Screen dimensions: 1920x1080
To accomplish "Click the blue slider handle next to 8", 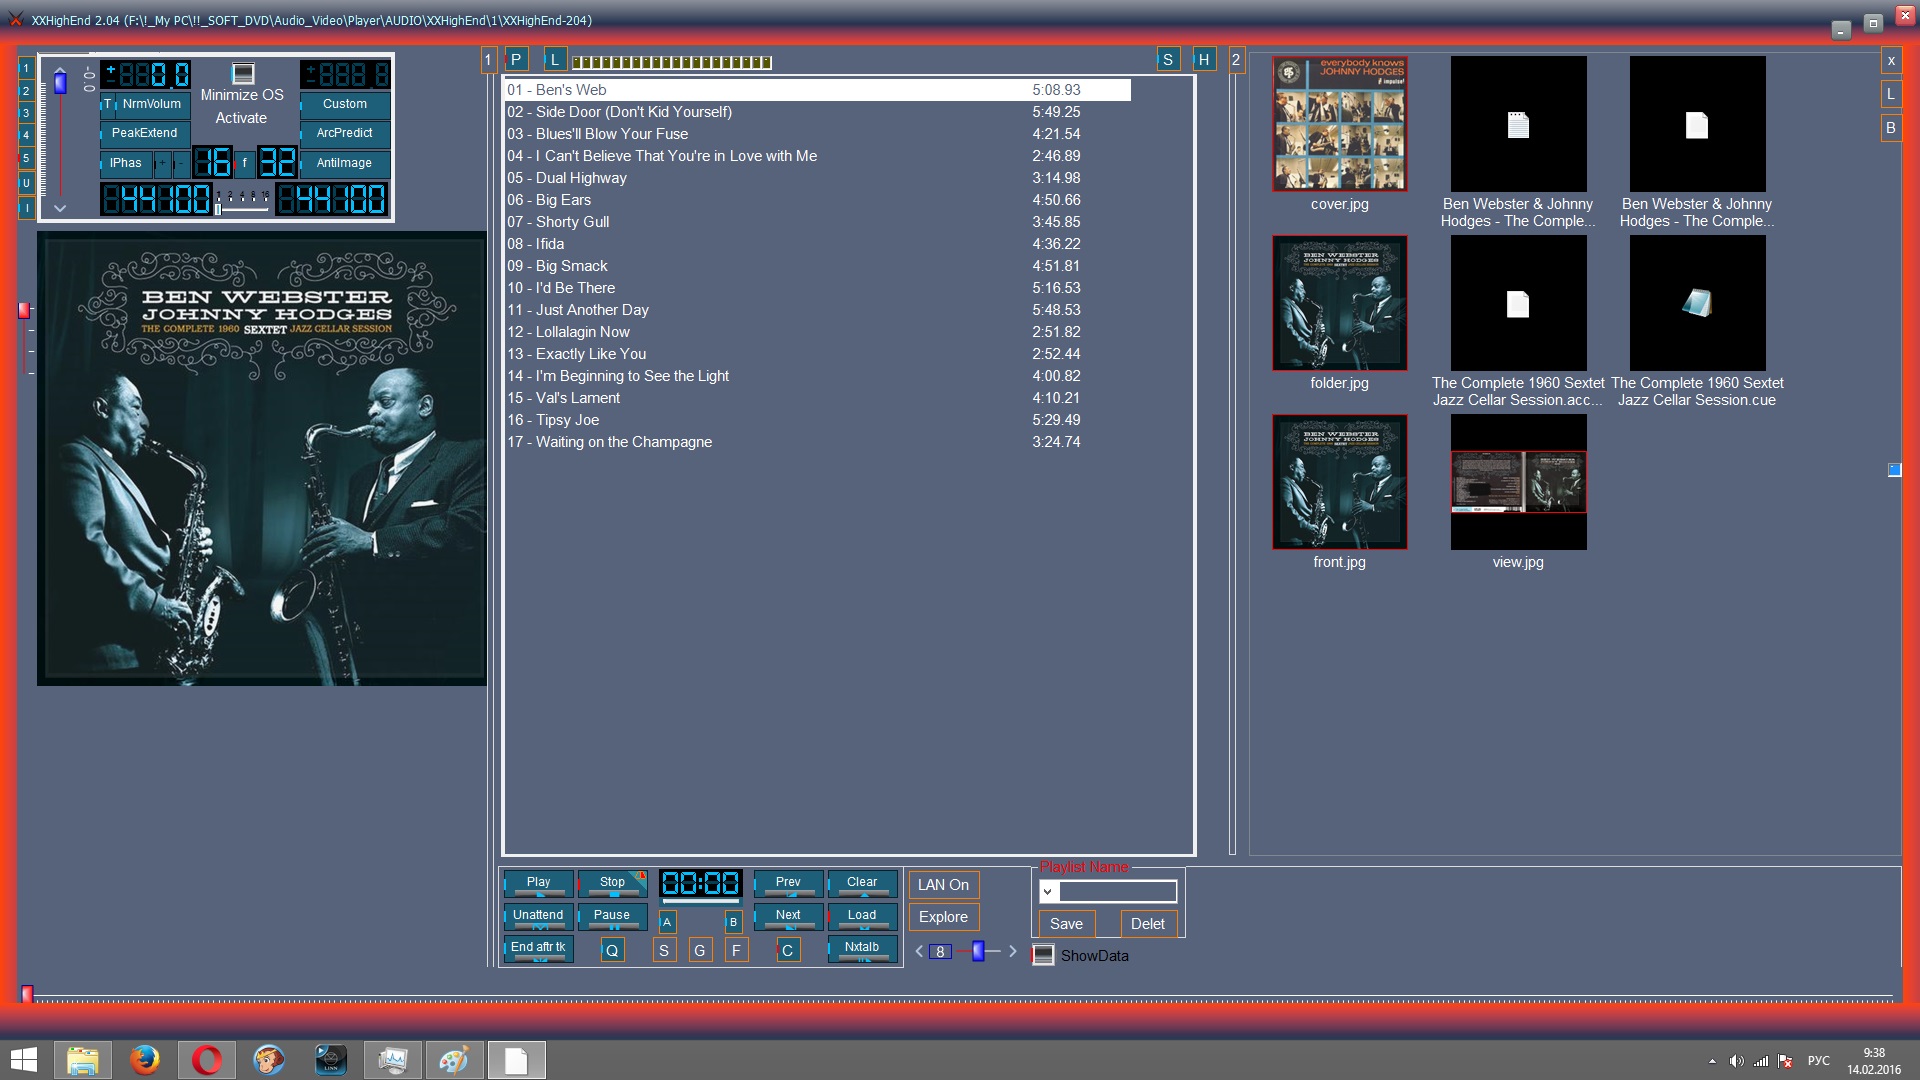I will [x=978, y=951].
